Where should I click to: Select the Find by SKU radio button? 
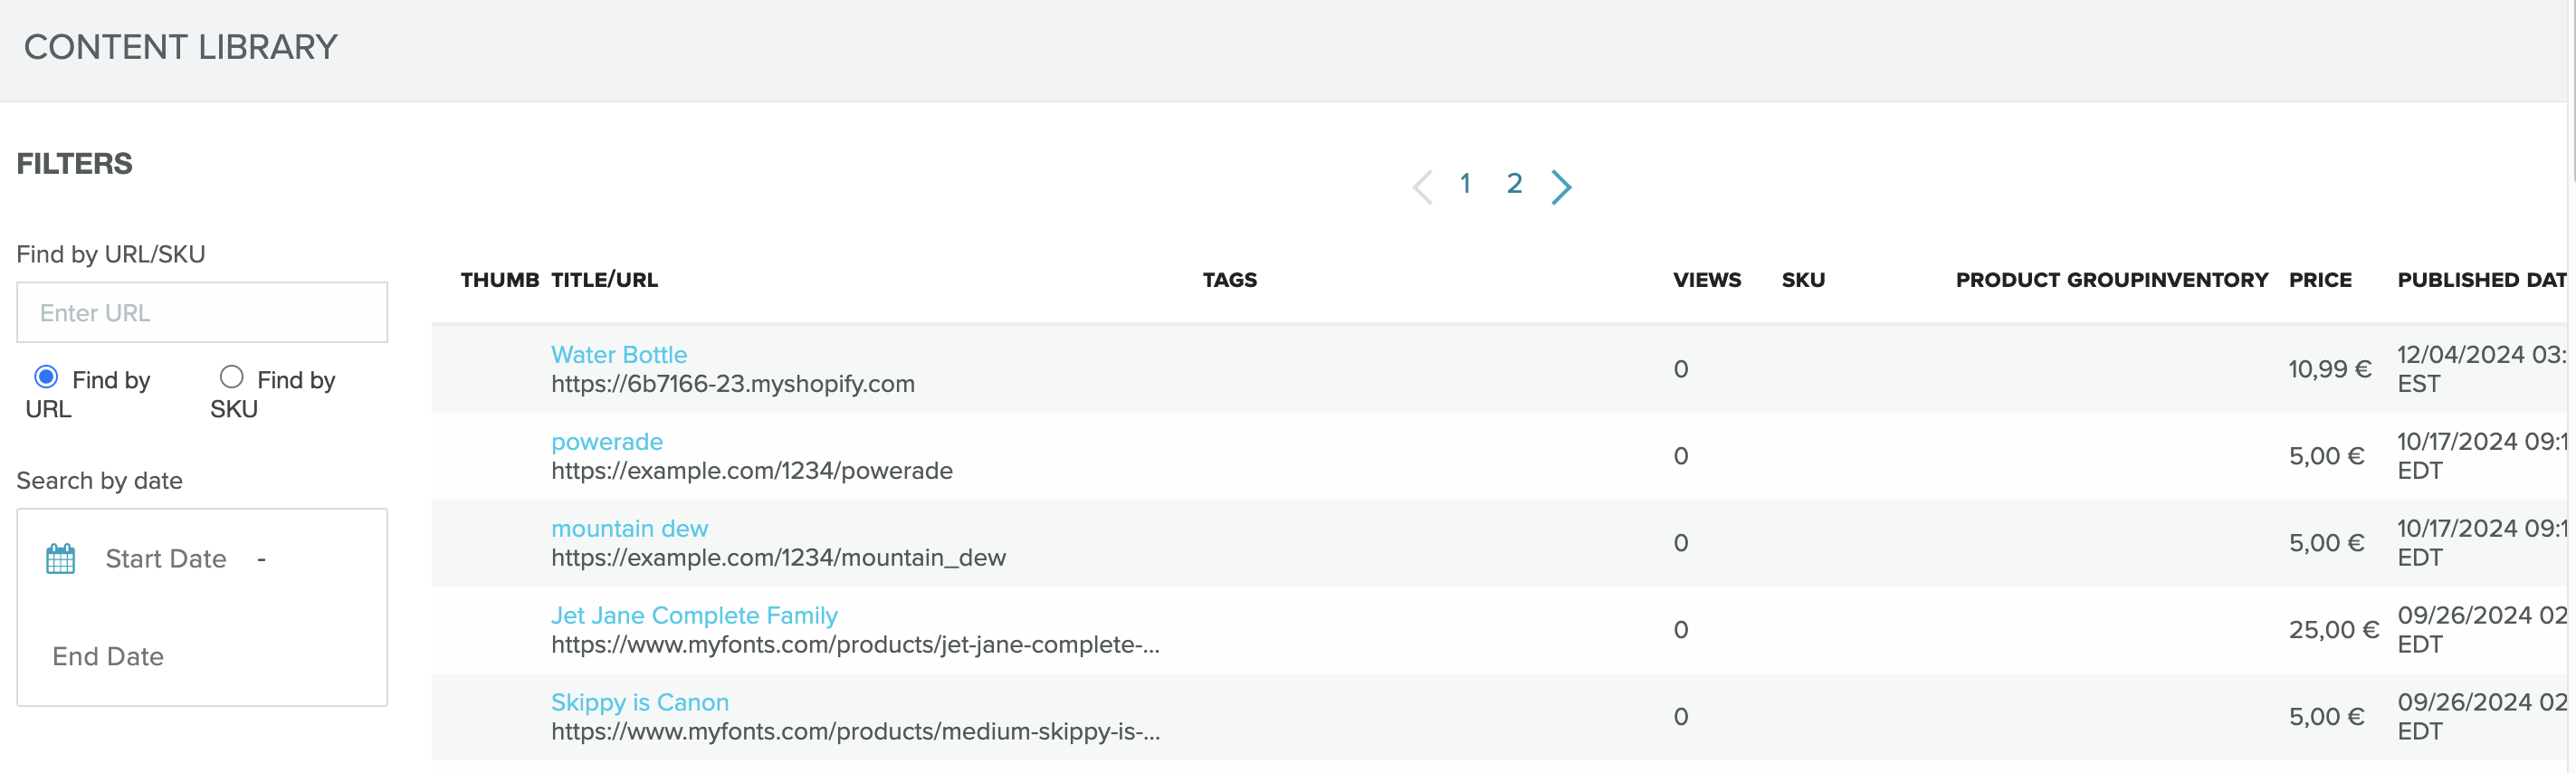(x=231, y=377)
